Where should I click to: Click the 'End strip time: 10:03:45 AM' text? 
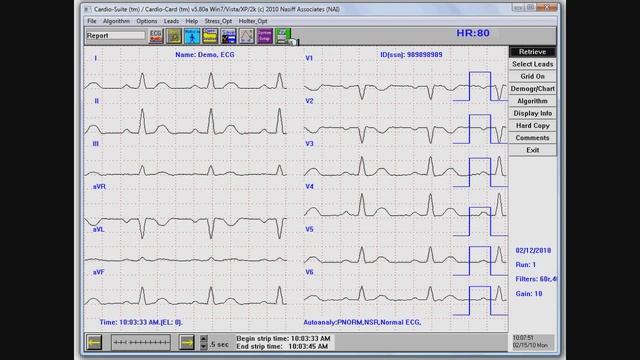click(x=282, y=347)
